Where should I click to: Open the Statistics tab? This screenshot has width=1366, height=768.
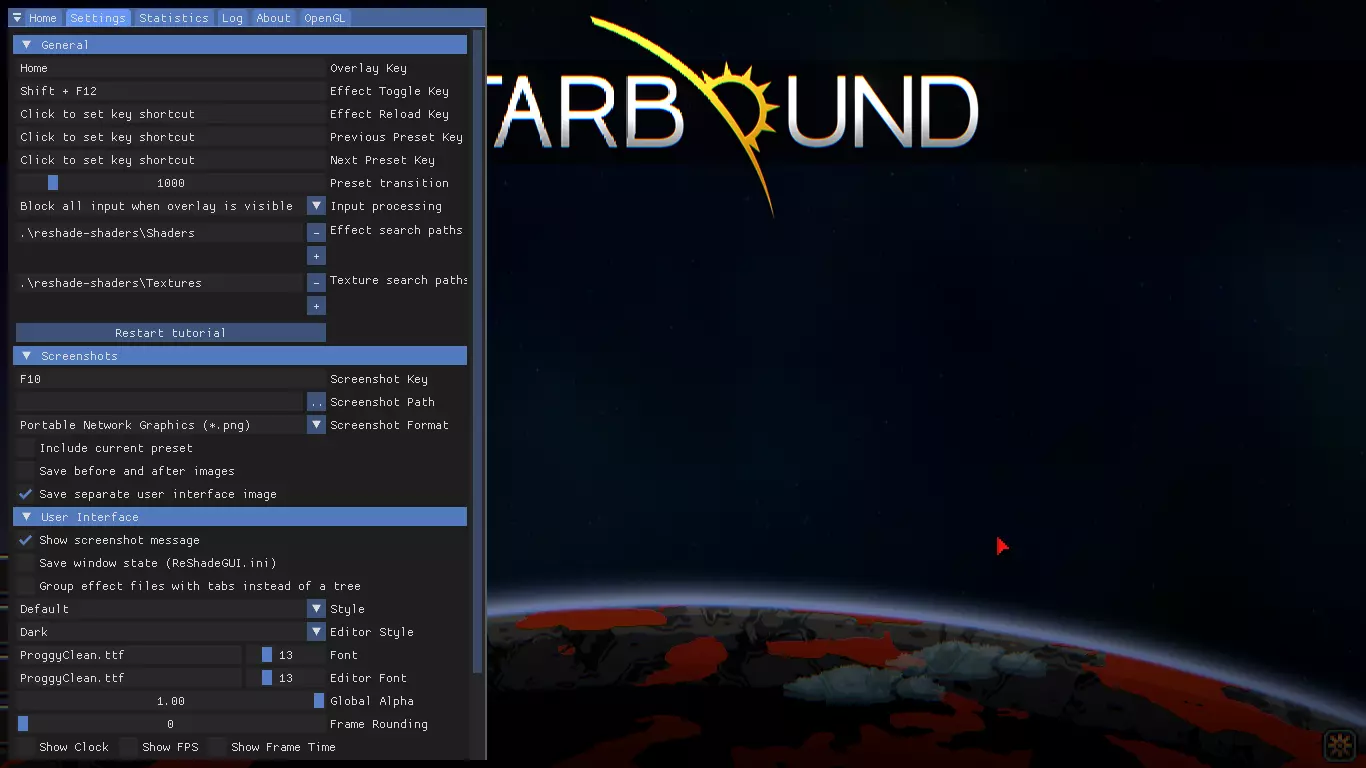(x=174, y=18)
